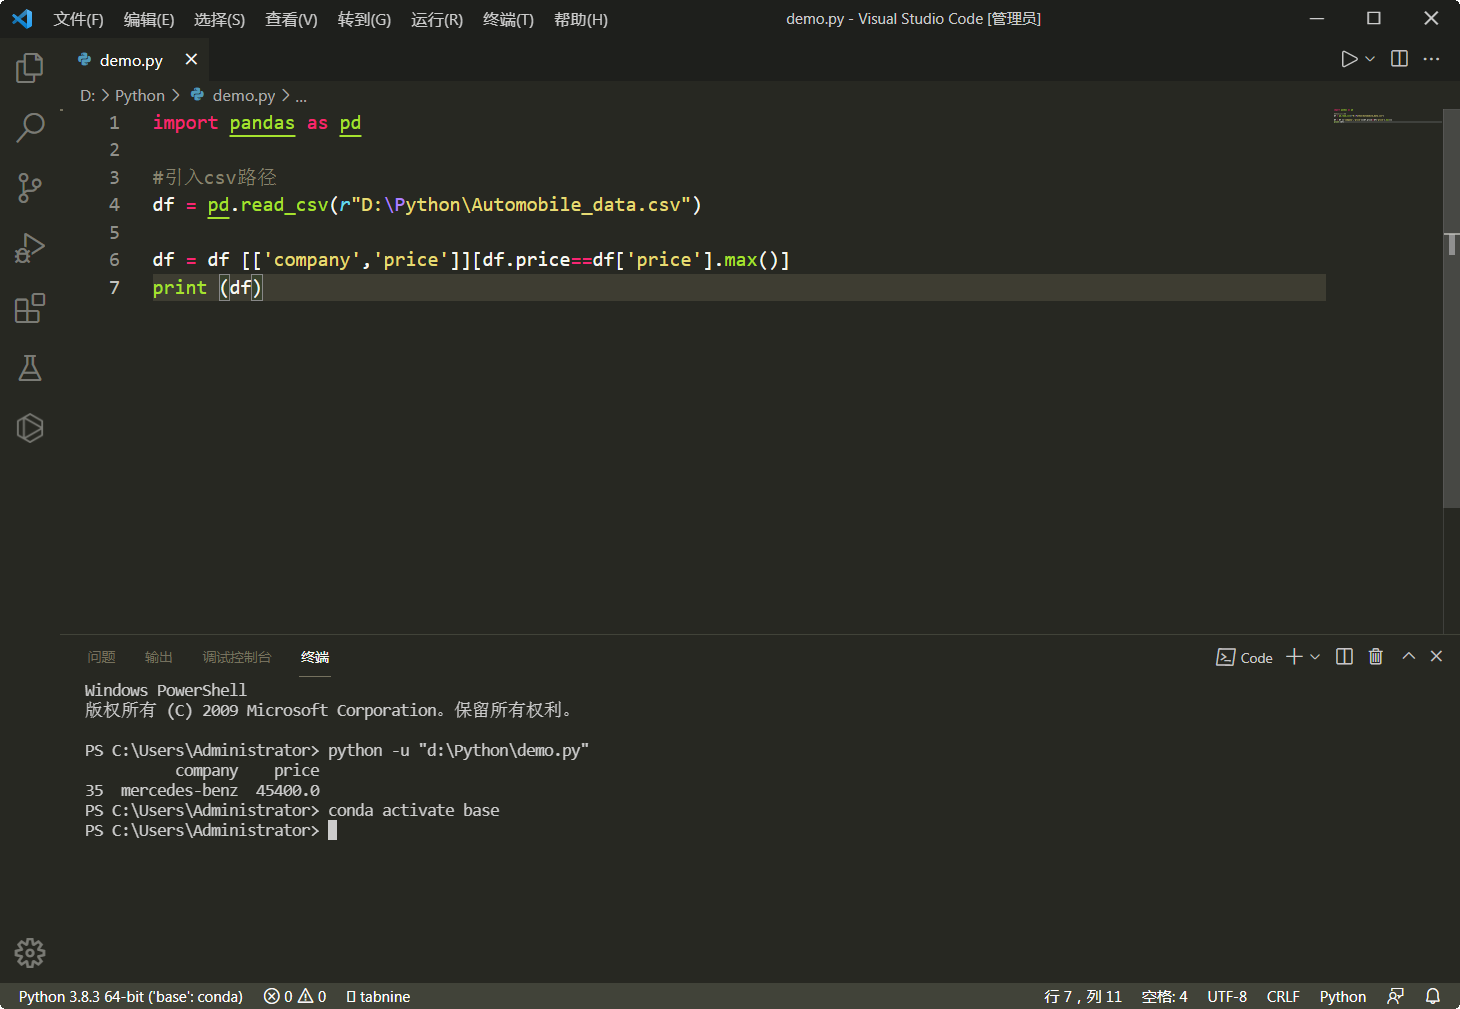Viewport: 1460px width, 1009px height.
Task: Maximize panel with the up chevron
Action: click(x=1409, y=656)
